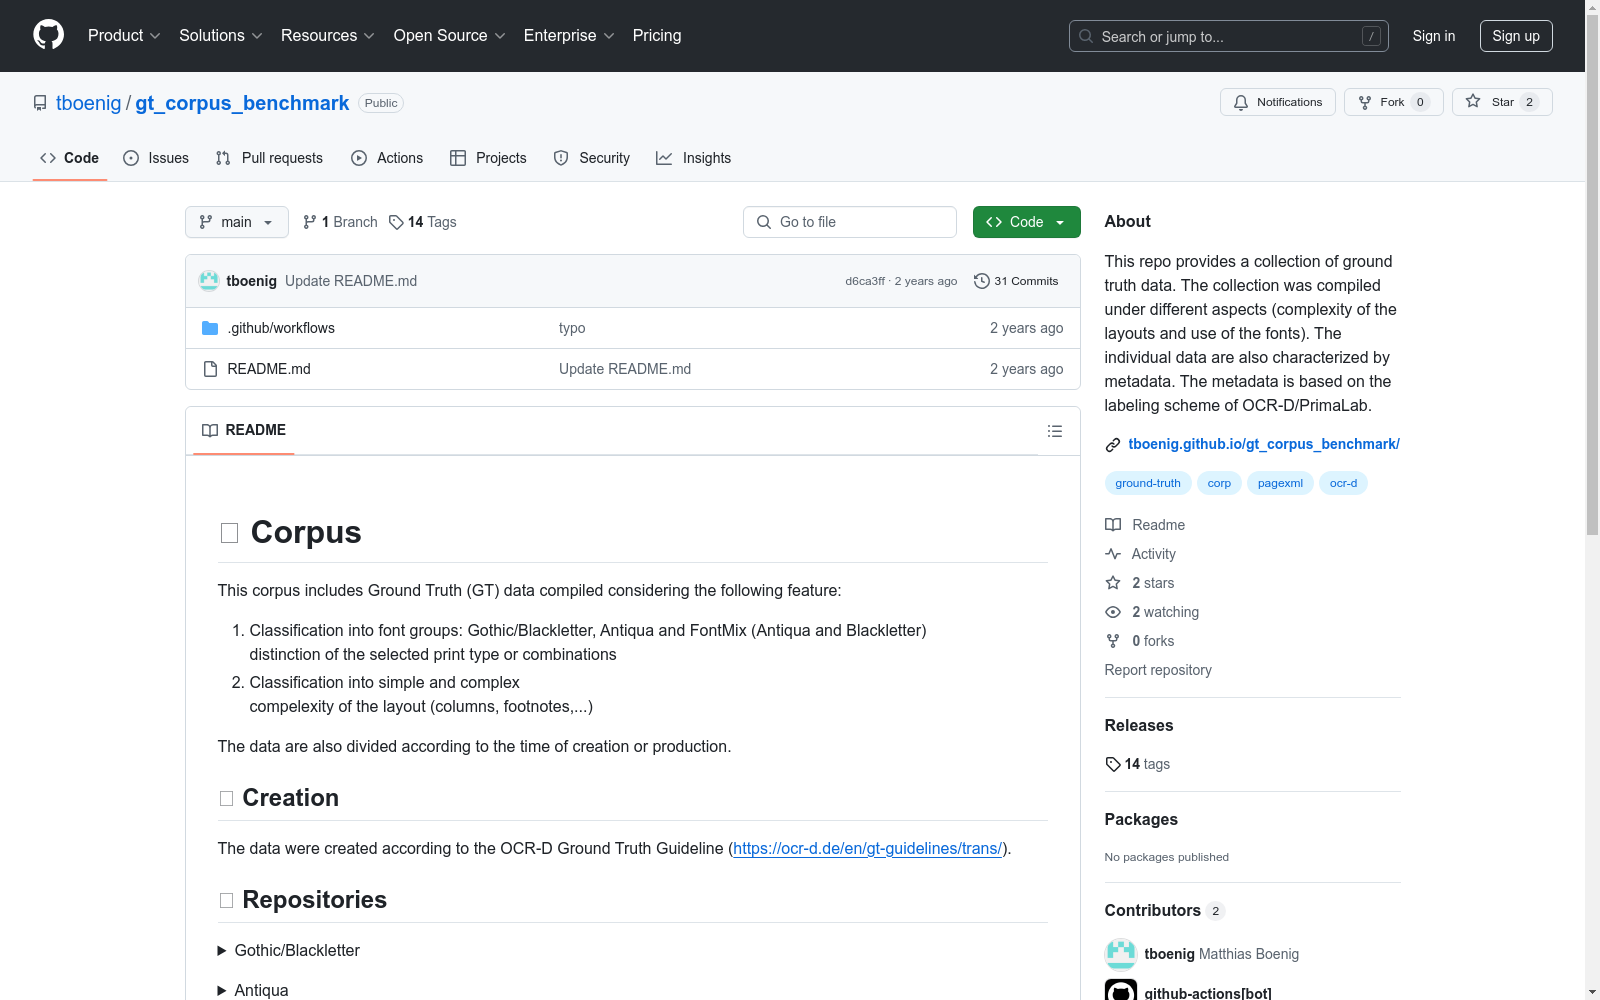
Task: Click the search magnifier icon in header
Action: click(x=1086, y=36)
